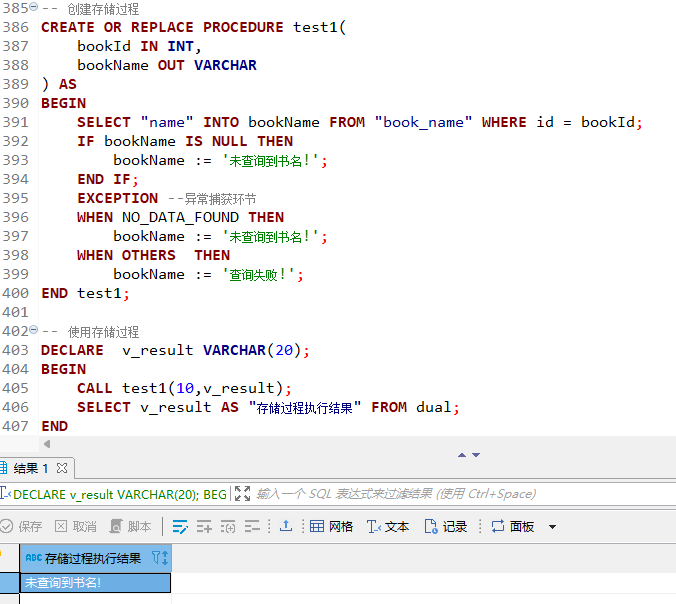Click the expand filter panel icon

click(x=242, y=494)
